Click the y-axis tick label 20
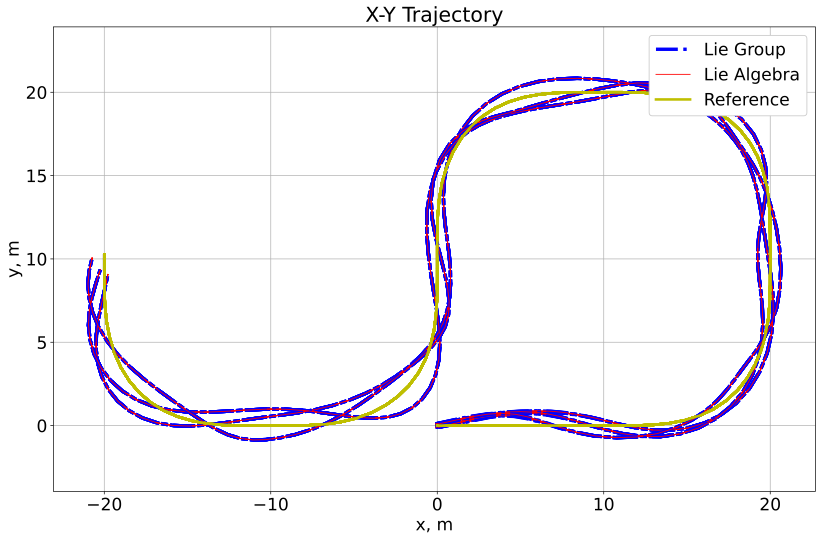 pyautogui.click(x=36, y=93)
